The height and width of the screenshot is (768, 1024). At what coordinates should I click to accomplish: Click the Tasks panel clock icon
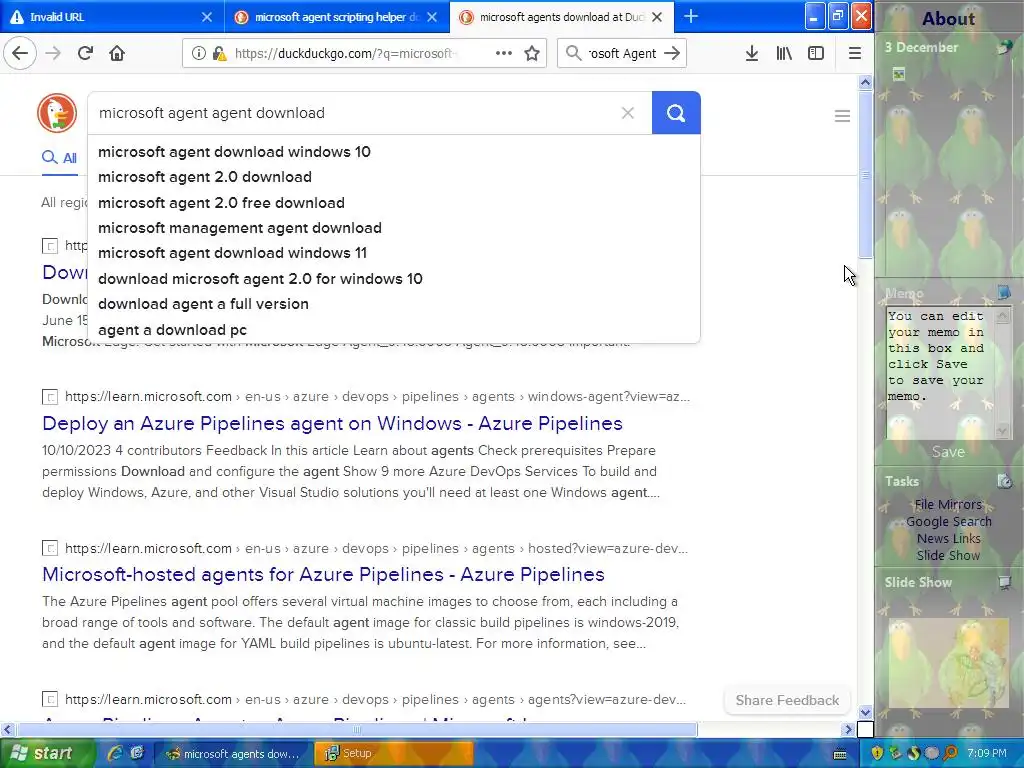pos(1004,481)
